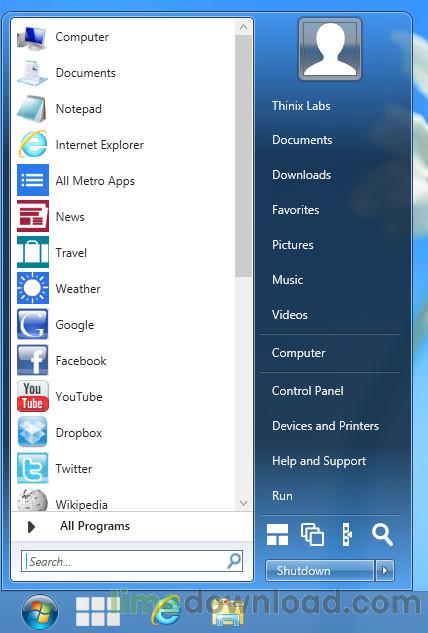Click the user account picture

[x=330, y=49]
